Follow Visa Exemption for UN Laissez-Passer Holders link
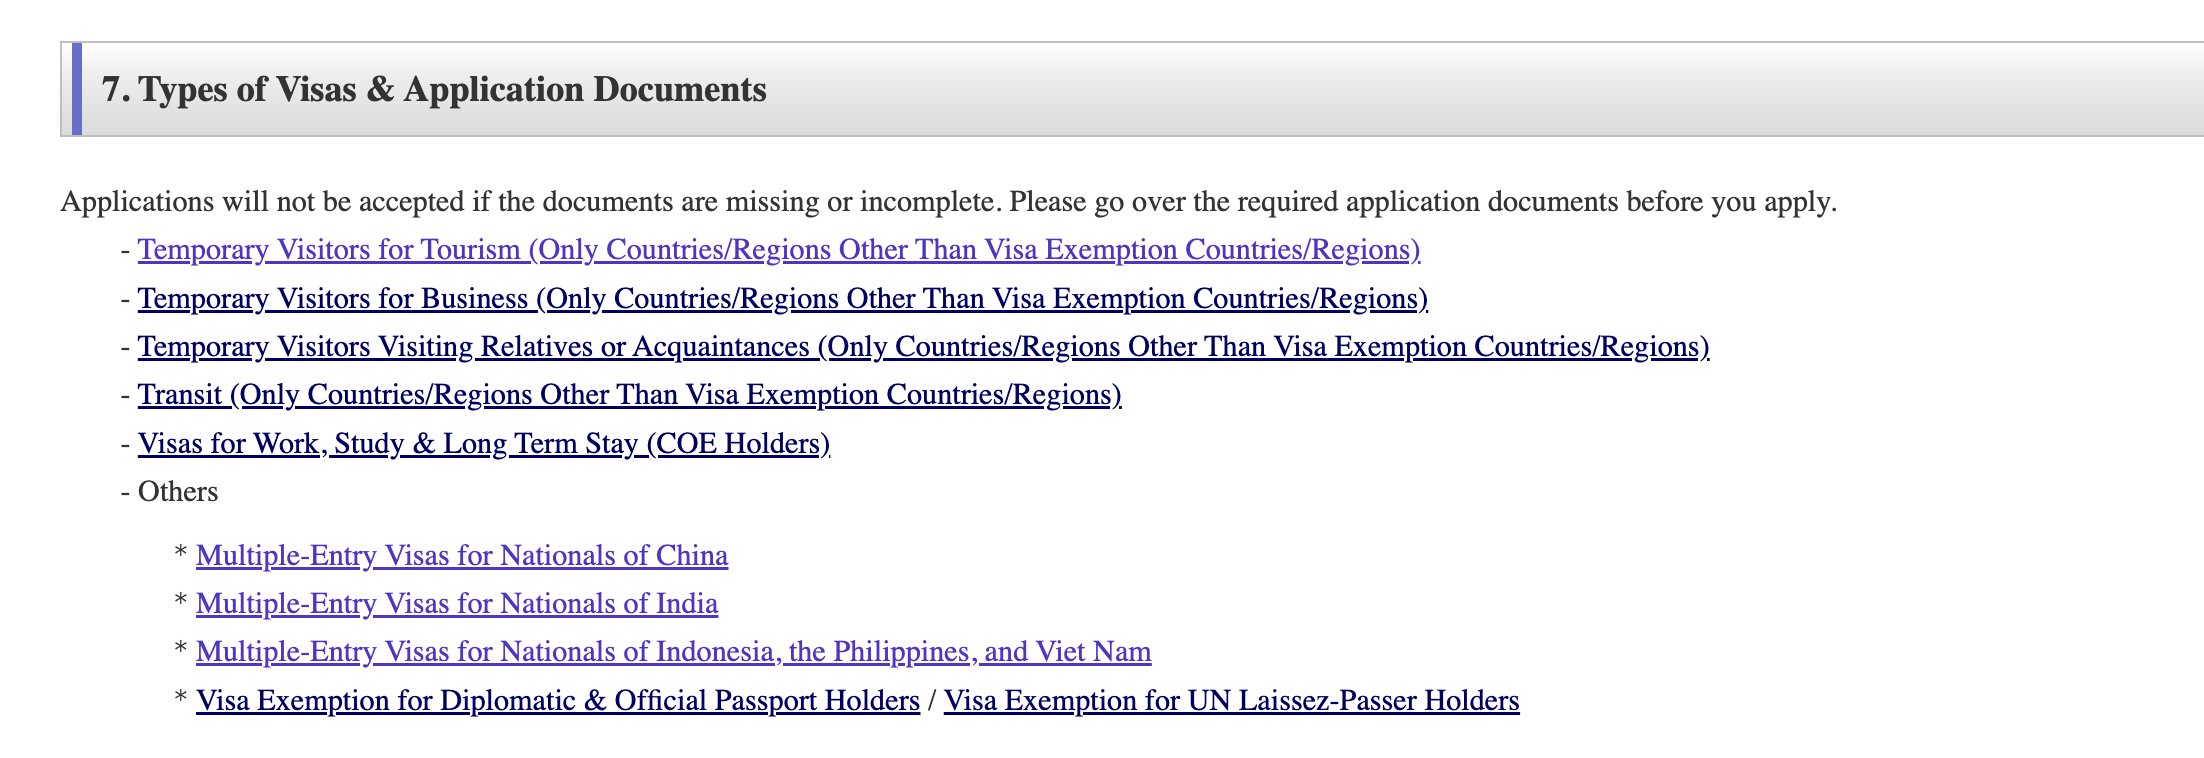 [x=1231, y=701]
